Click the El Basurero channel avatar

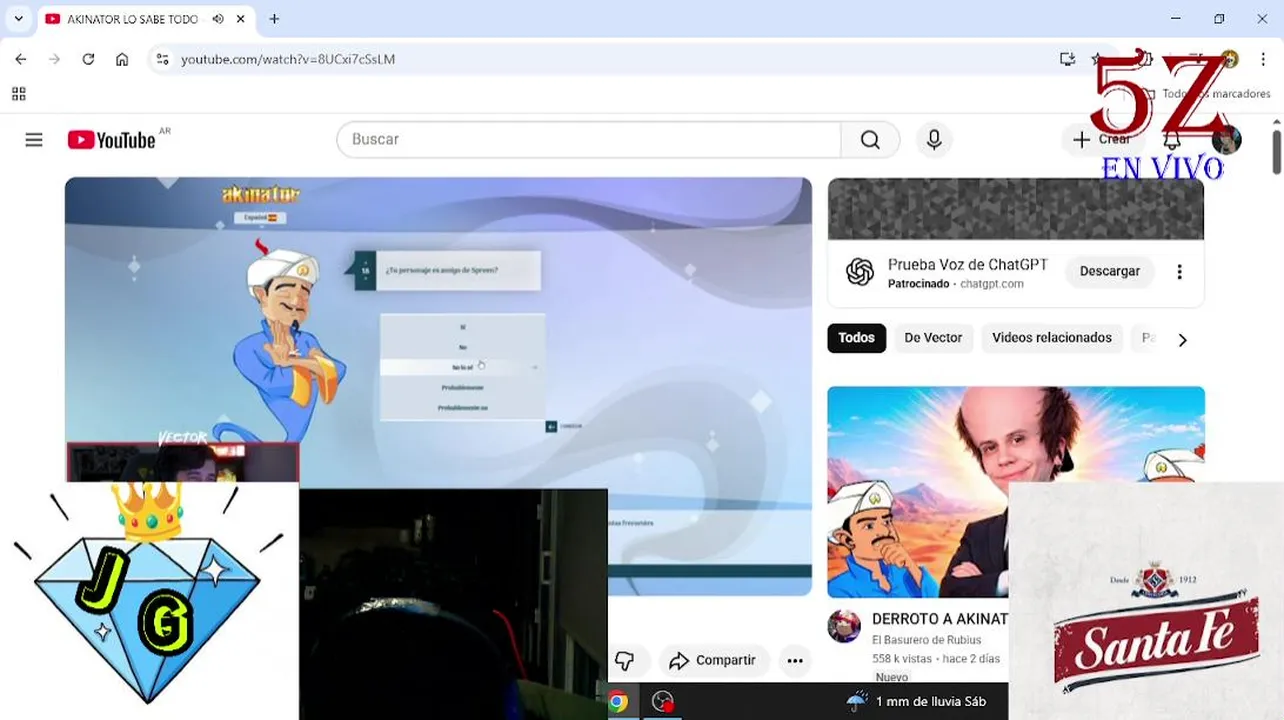point(844,627)
